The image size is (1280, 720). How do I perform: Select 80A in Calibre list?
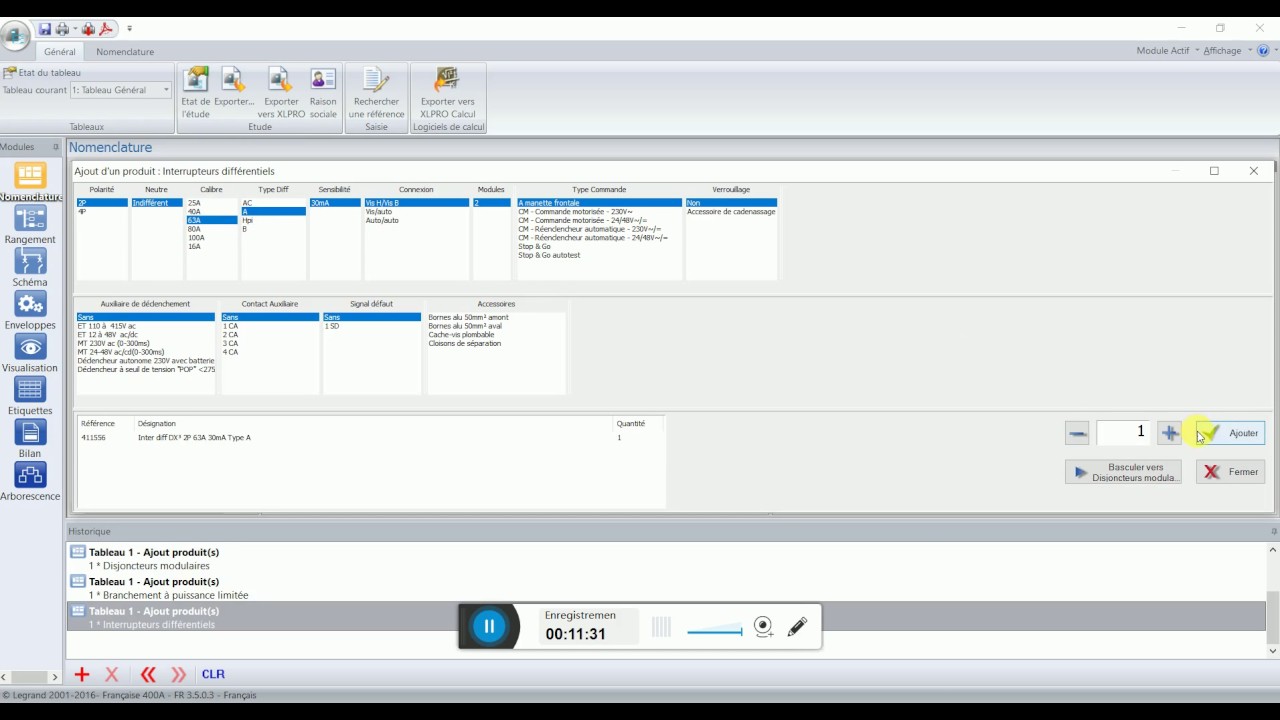tap(211, 229)
